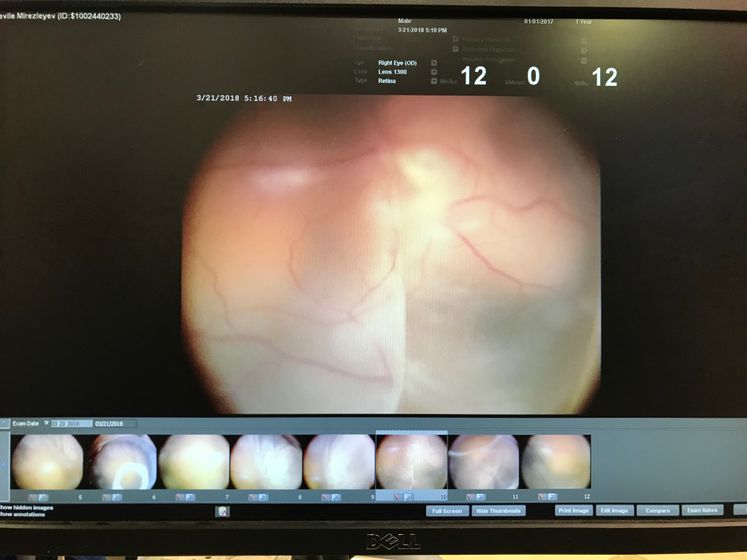
Task: Click the timestamp 3/21/2018 5:16:40 PM
Action: tap(244, 98)
